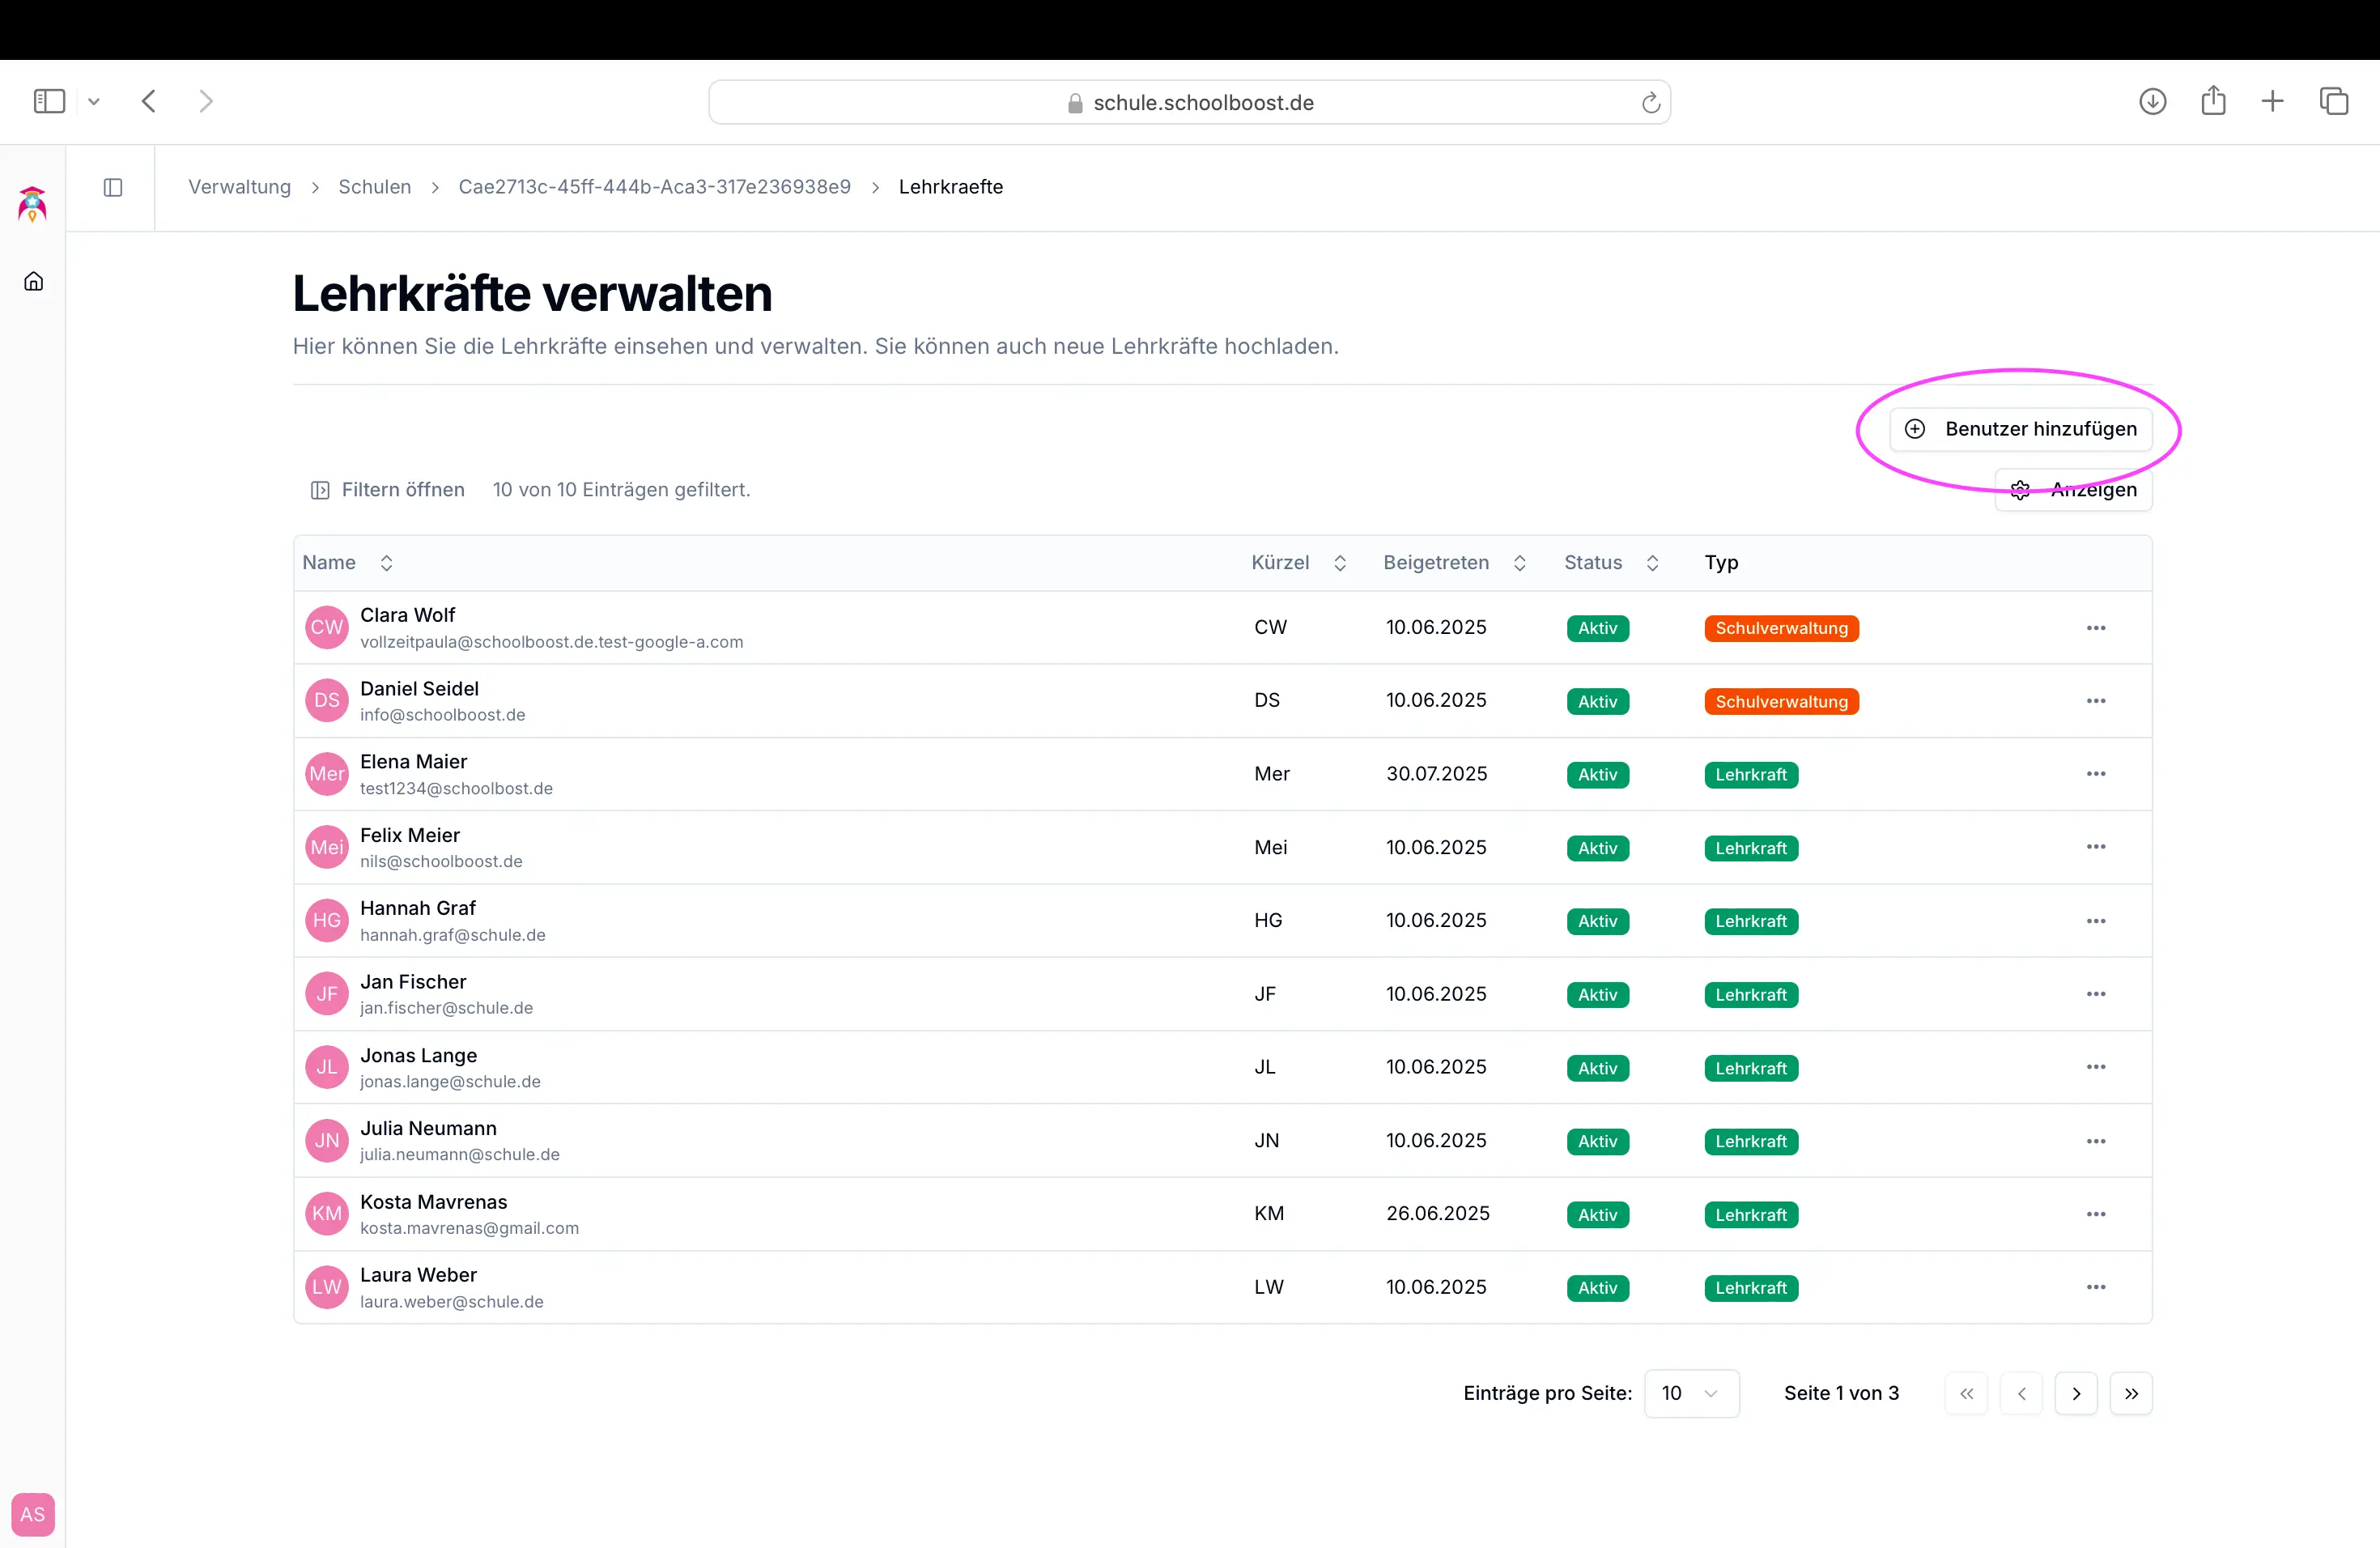The height and width of the screenshot is (1548, 2380).
Task: Show Safari tab overview
Action: click(2333, 101)
